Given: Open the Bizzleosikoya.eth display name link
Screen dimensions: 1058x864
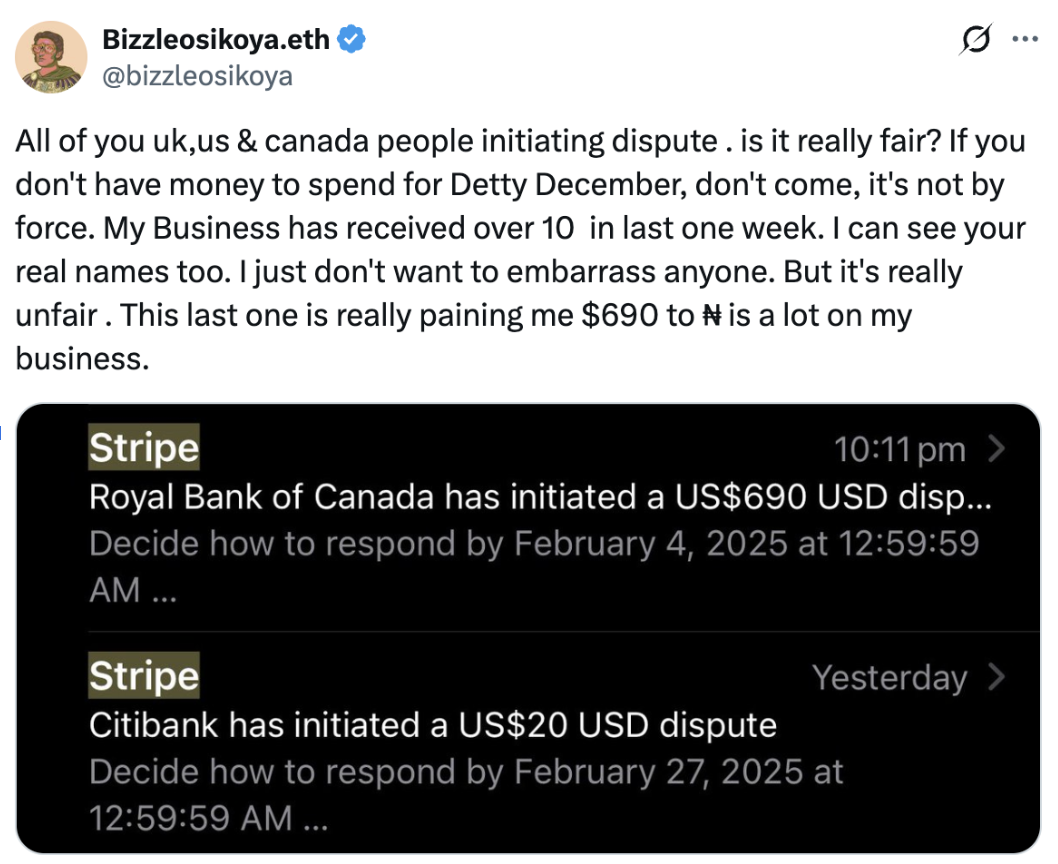Looking at the screenshot, I should coord(216,39).
